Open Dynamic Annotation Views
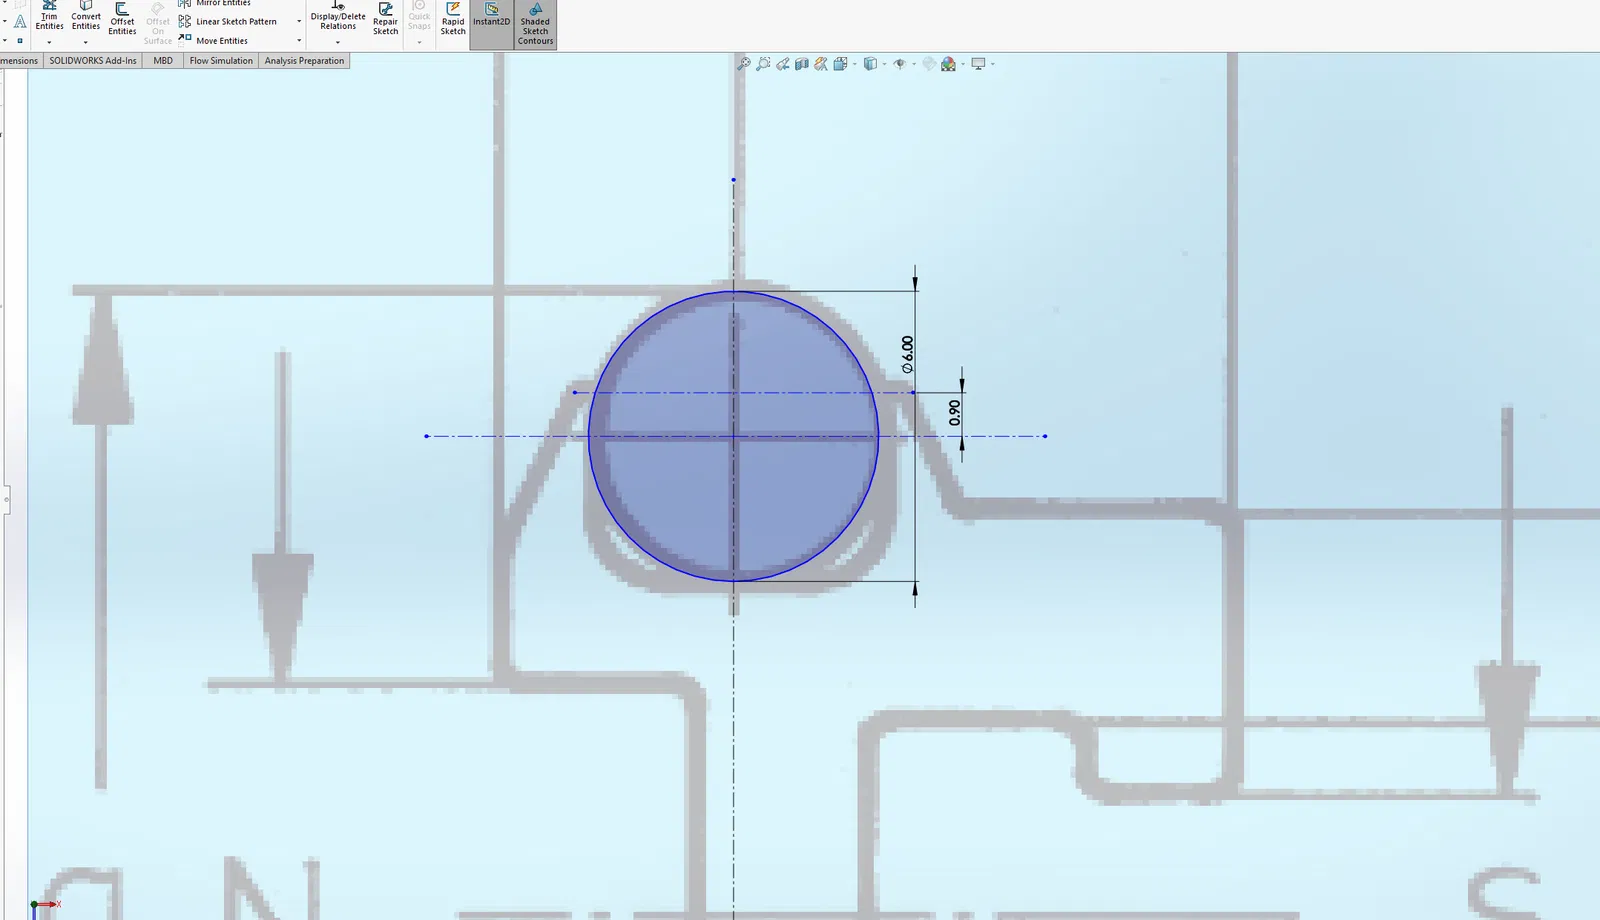1600x920 pixels. point(821,64)
